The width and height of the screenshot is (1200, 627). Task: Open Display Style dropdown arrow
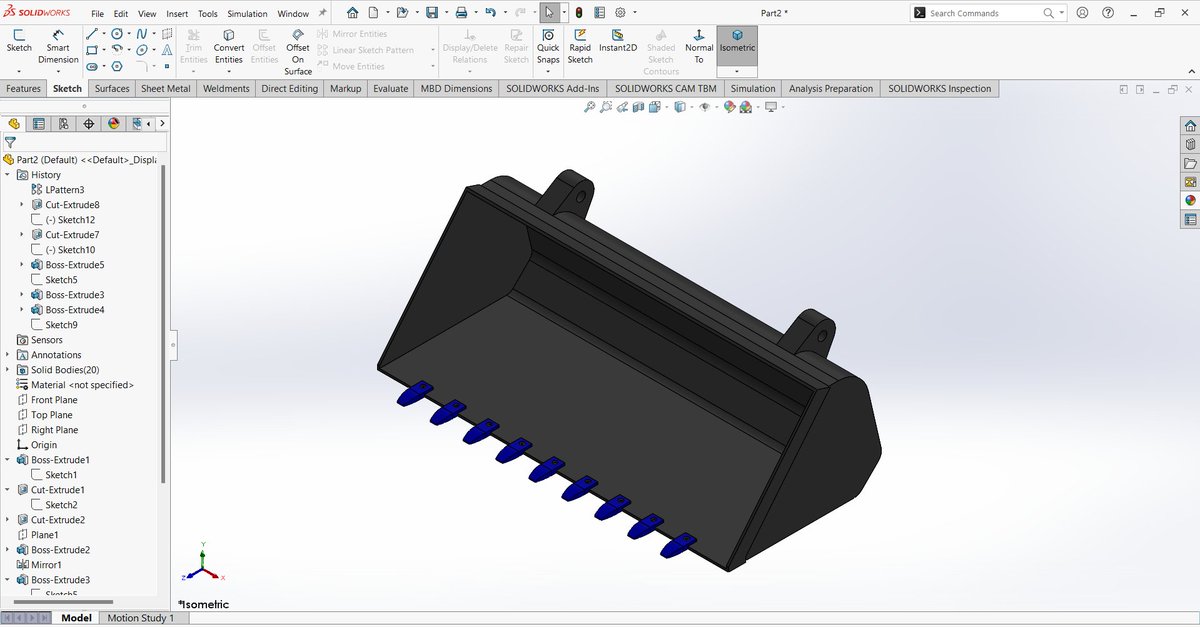click(x=693, y=106)
